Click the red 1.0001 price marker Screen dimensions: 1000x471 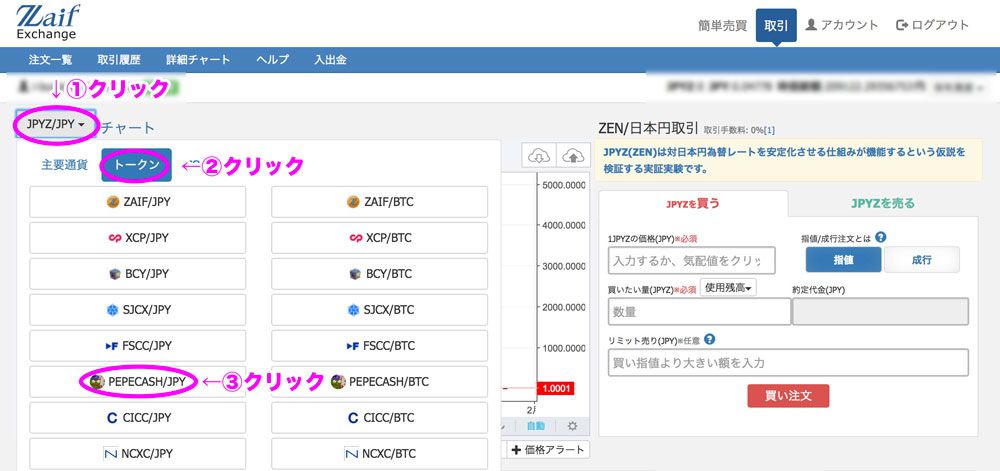click(x=557, y=388)
